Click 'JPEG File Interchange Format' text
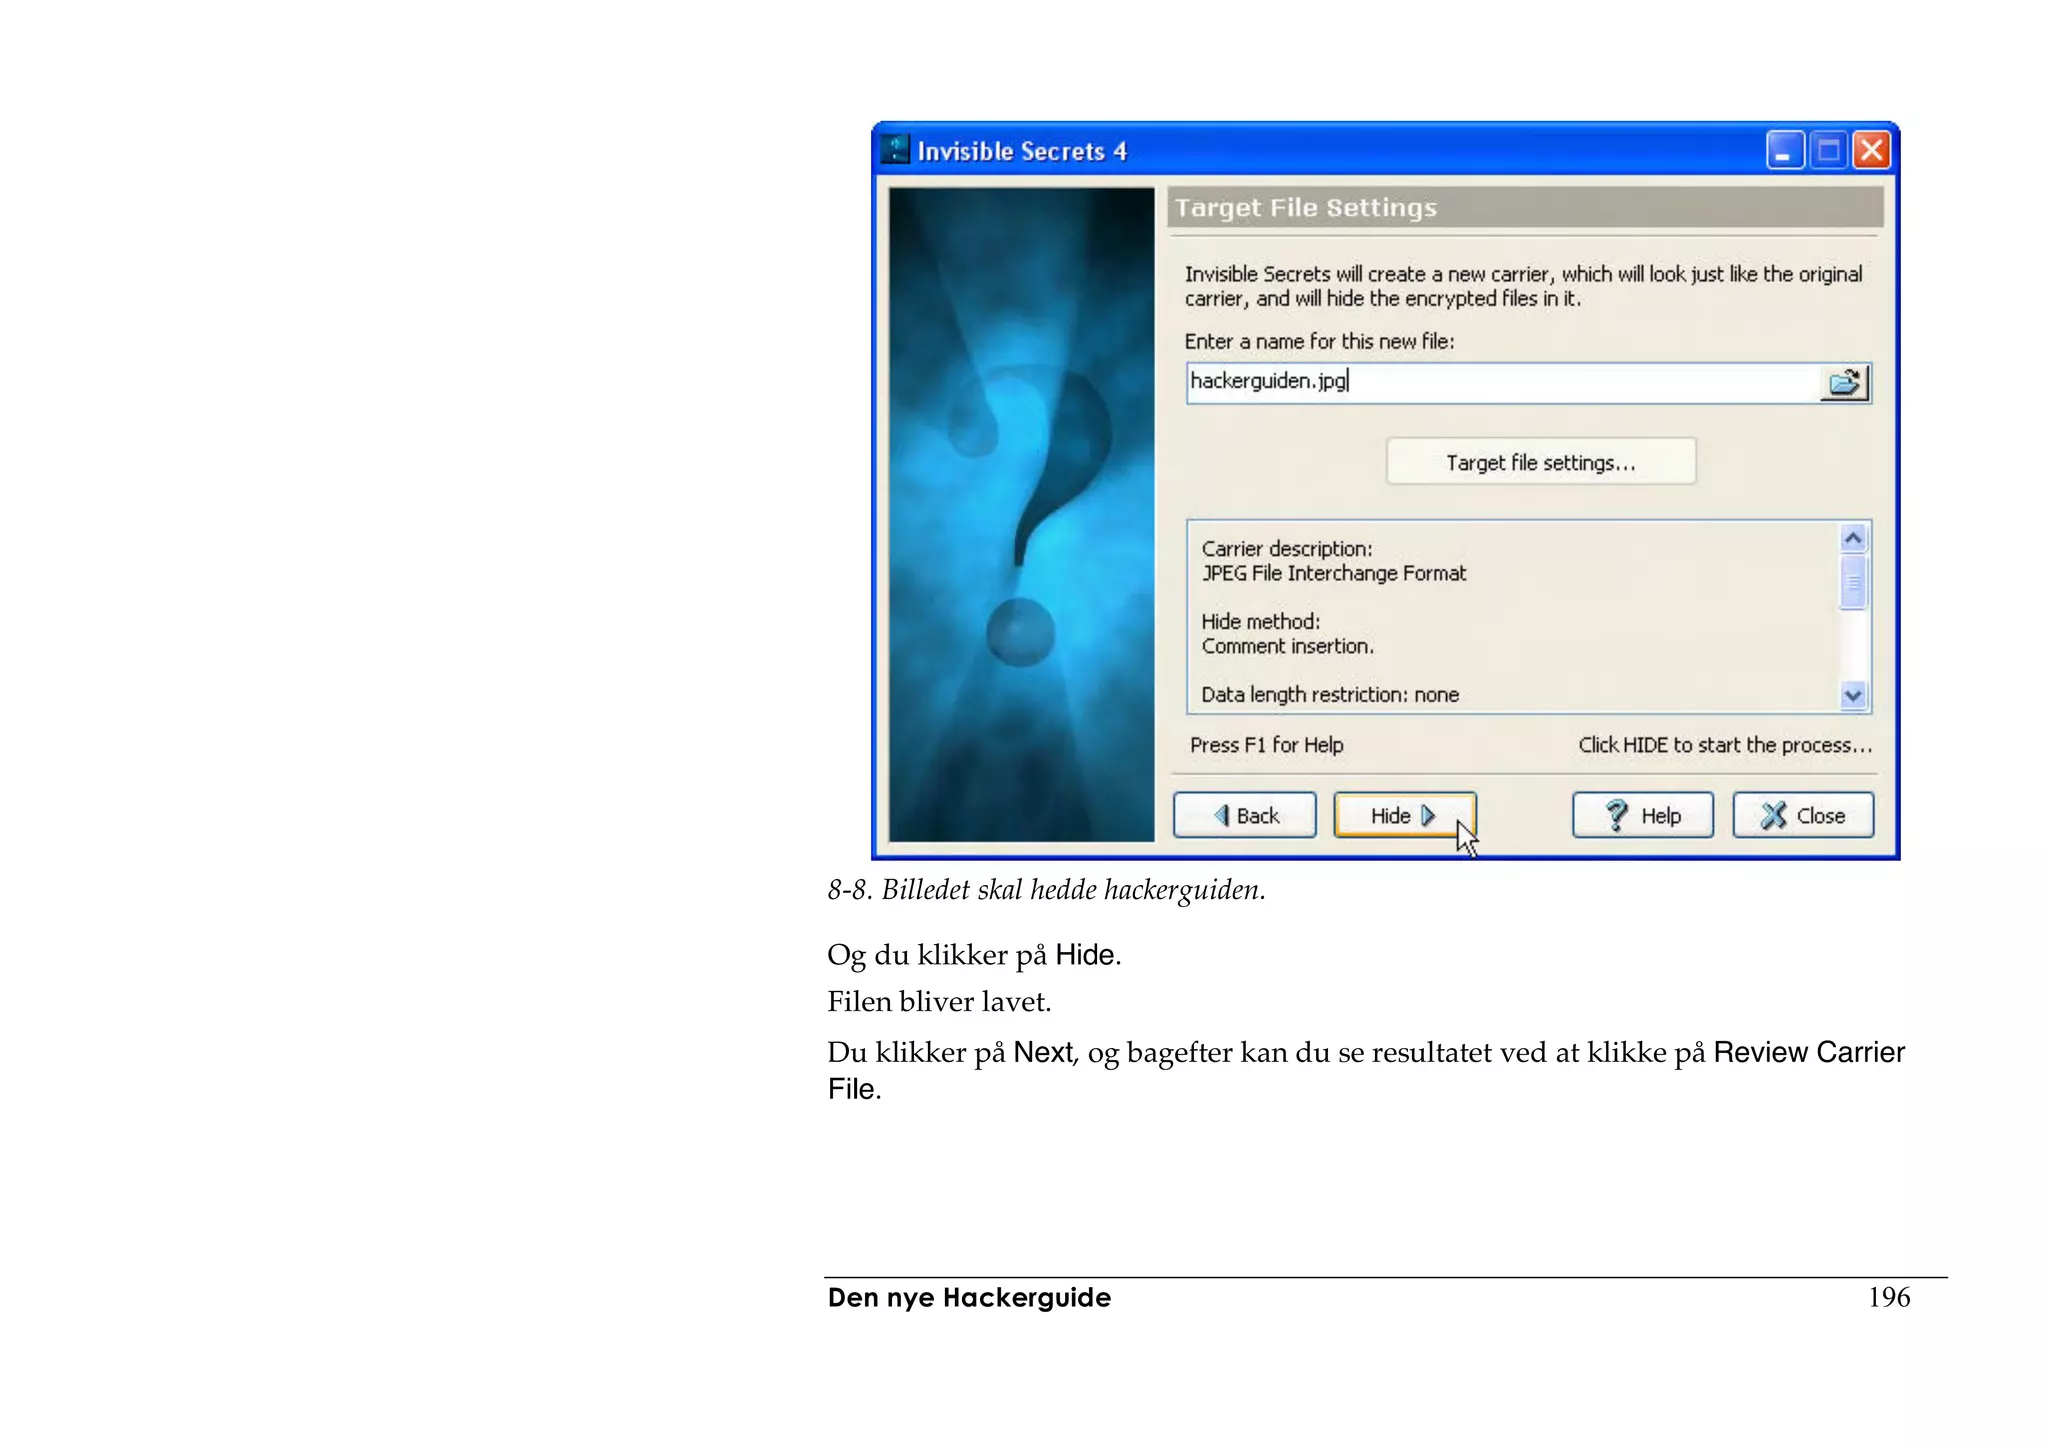This screenshot has width=2048, height=1448. [1333, 573]
